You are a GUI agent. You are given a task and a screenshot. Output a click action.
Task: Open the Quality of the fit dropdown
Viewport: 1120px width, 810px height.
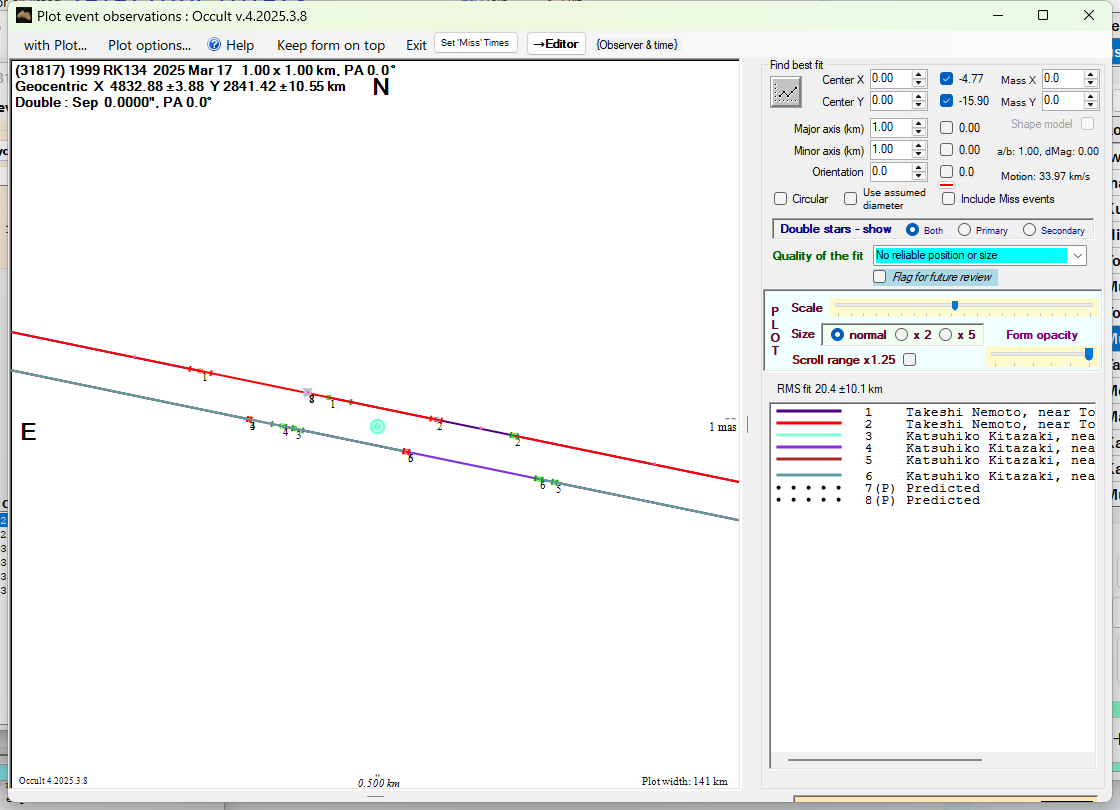(1077, 256)
